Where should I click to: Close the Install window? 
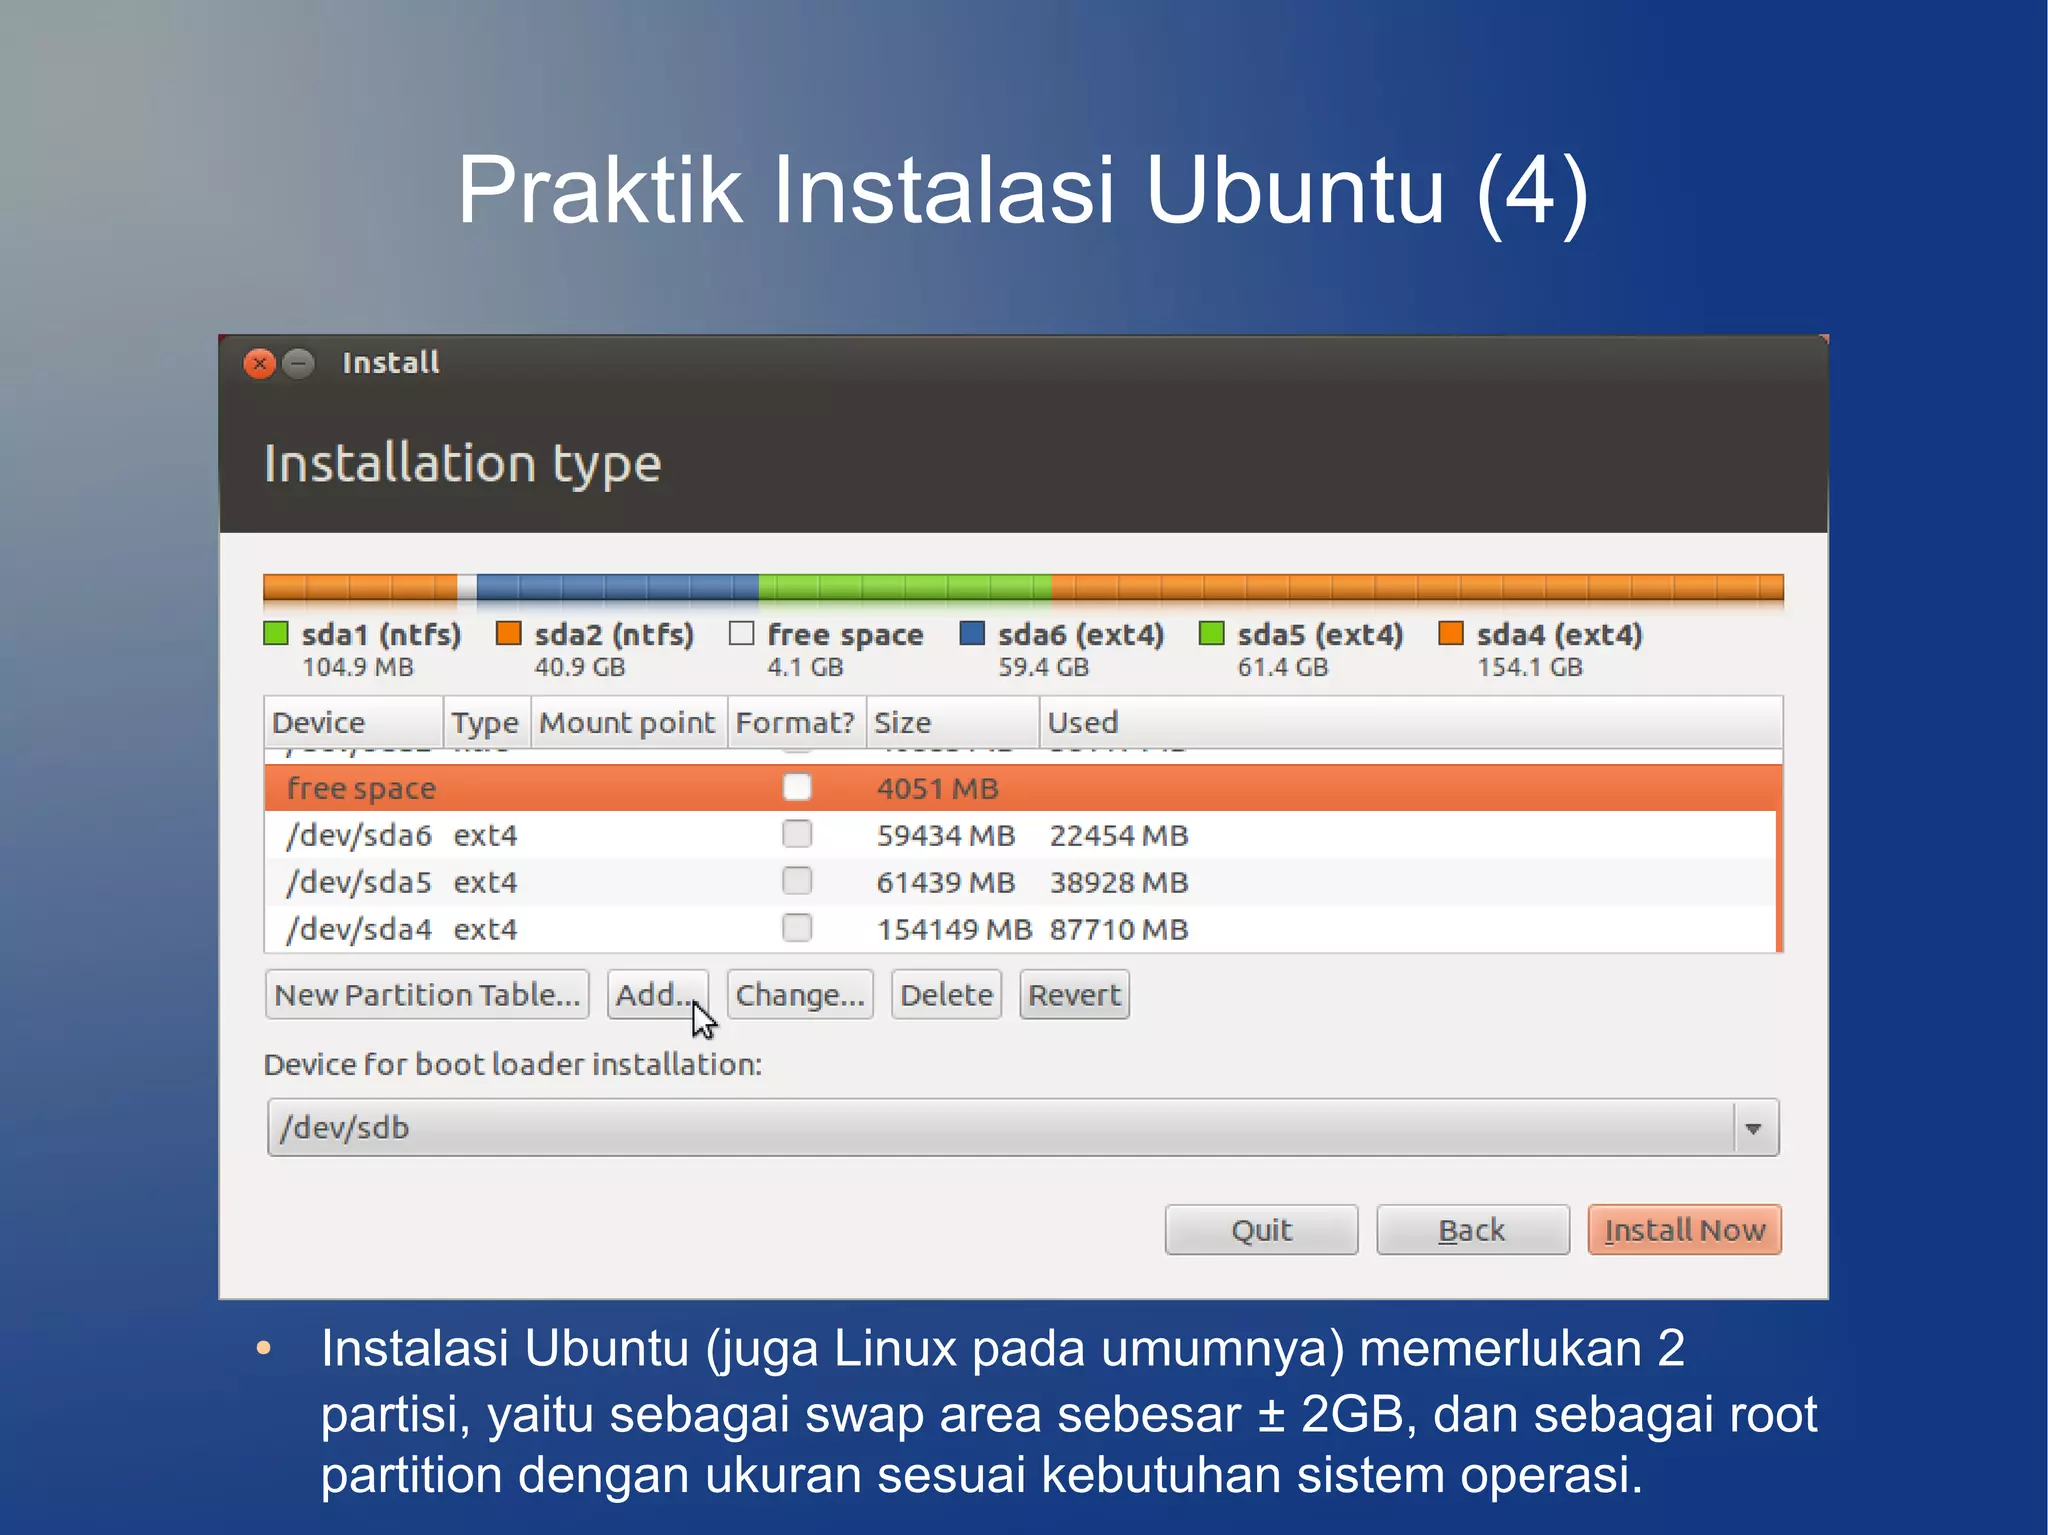[259, 363]
